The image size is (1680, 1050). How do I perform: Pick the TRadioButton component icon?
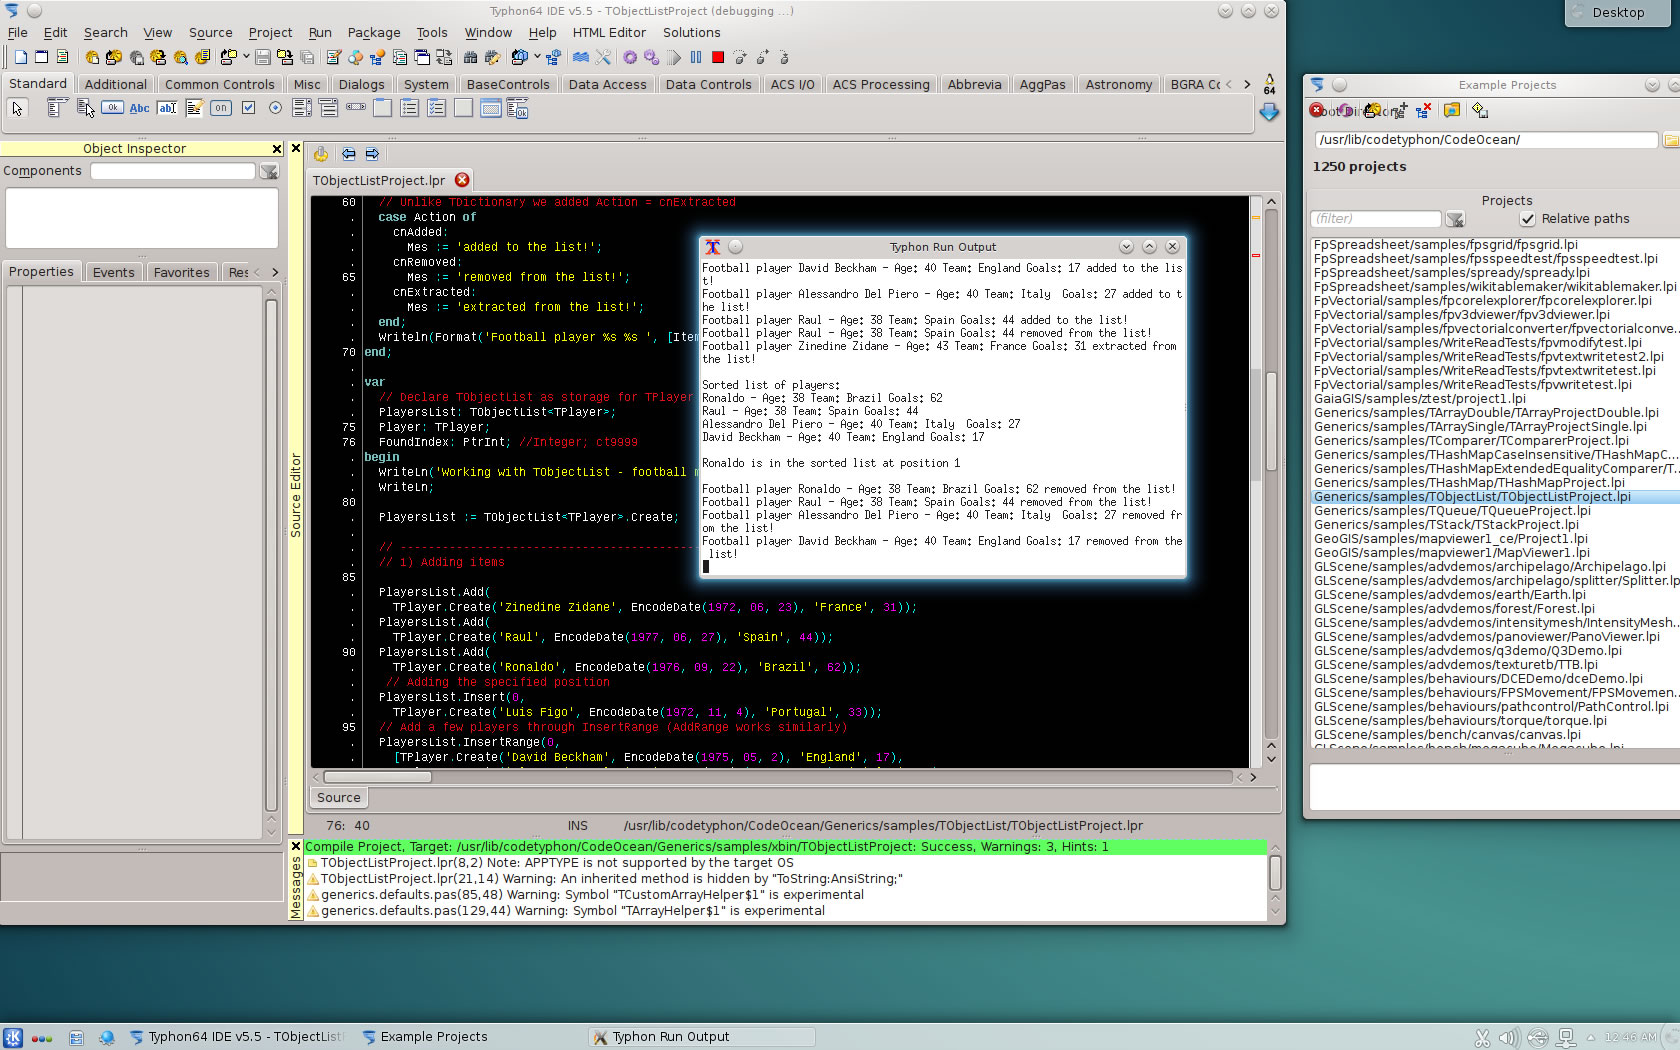click(x=275, y=108)
